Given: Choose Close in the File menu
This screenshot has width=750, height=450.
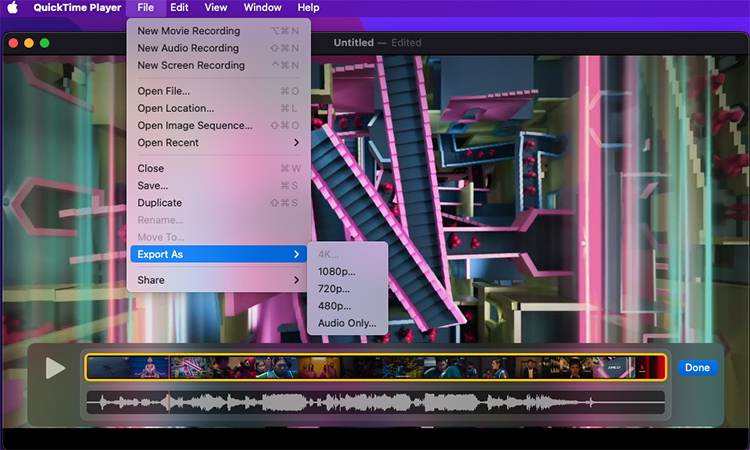Looking at the screenshot, I should pos(218,168).
